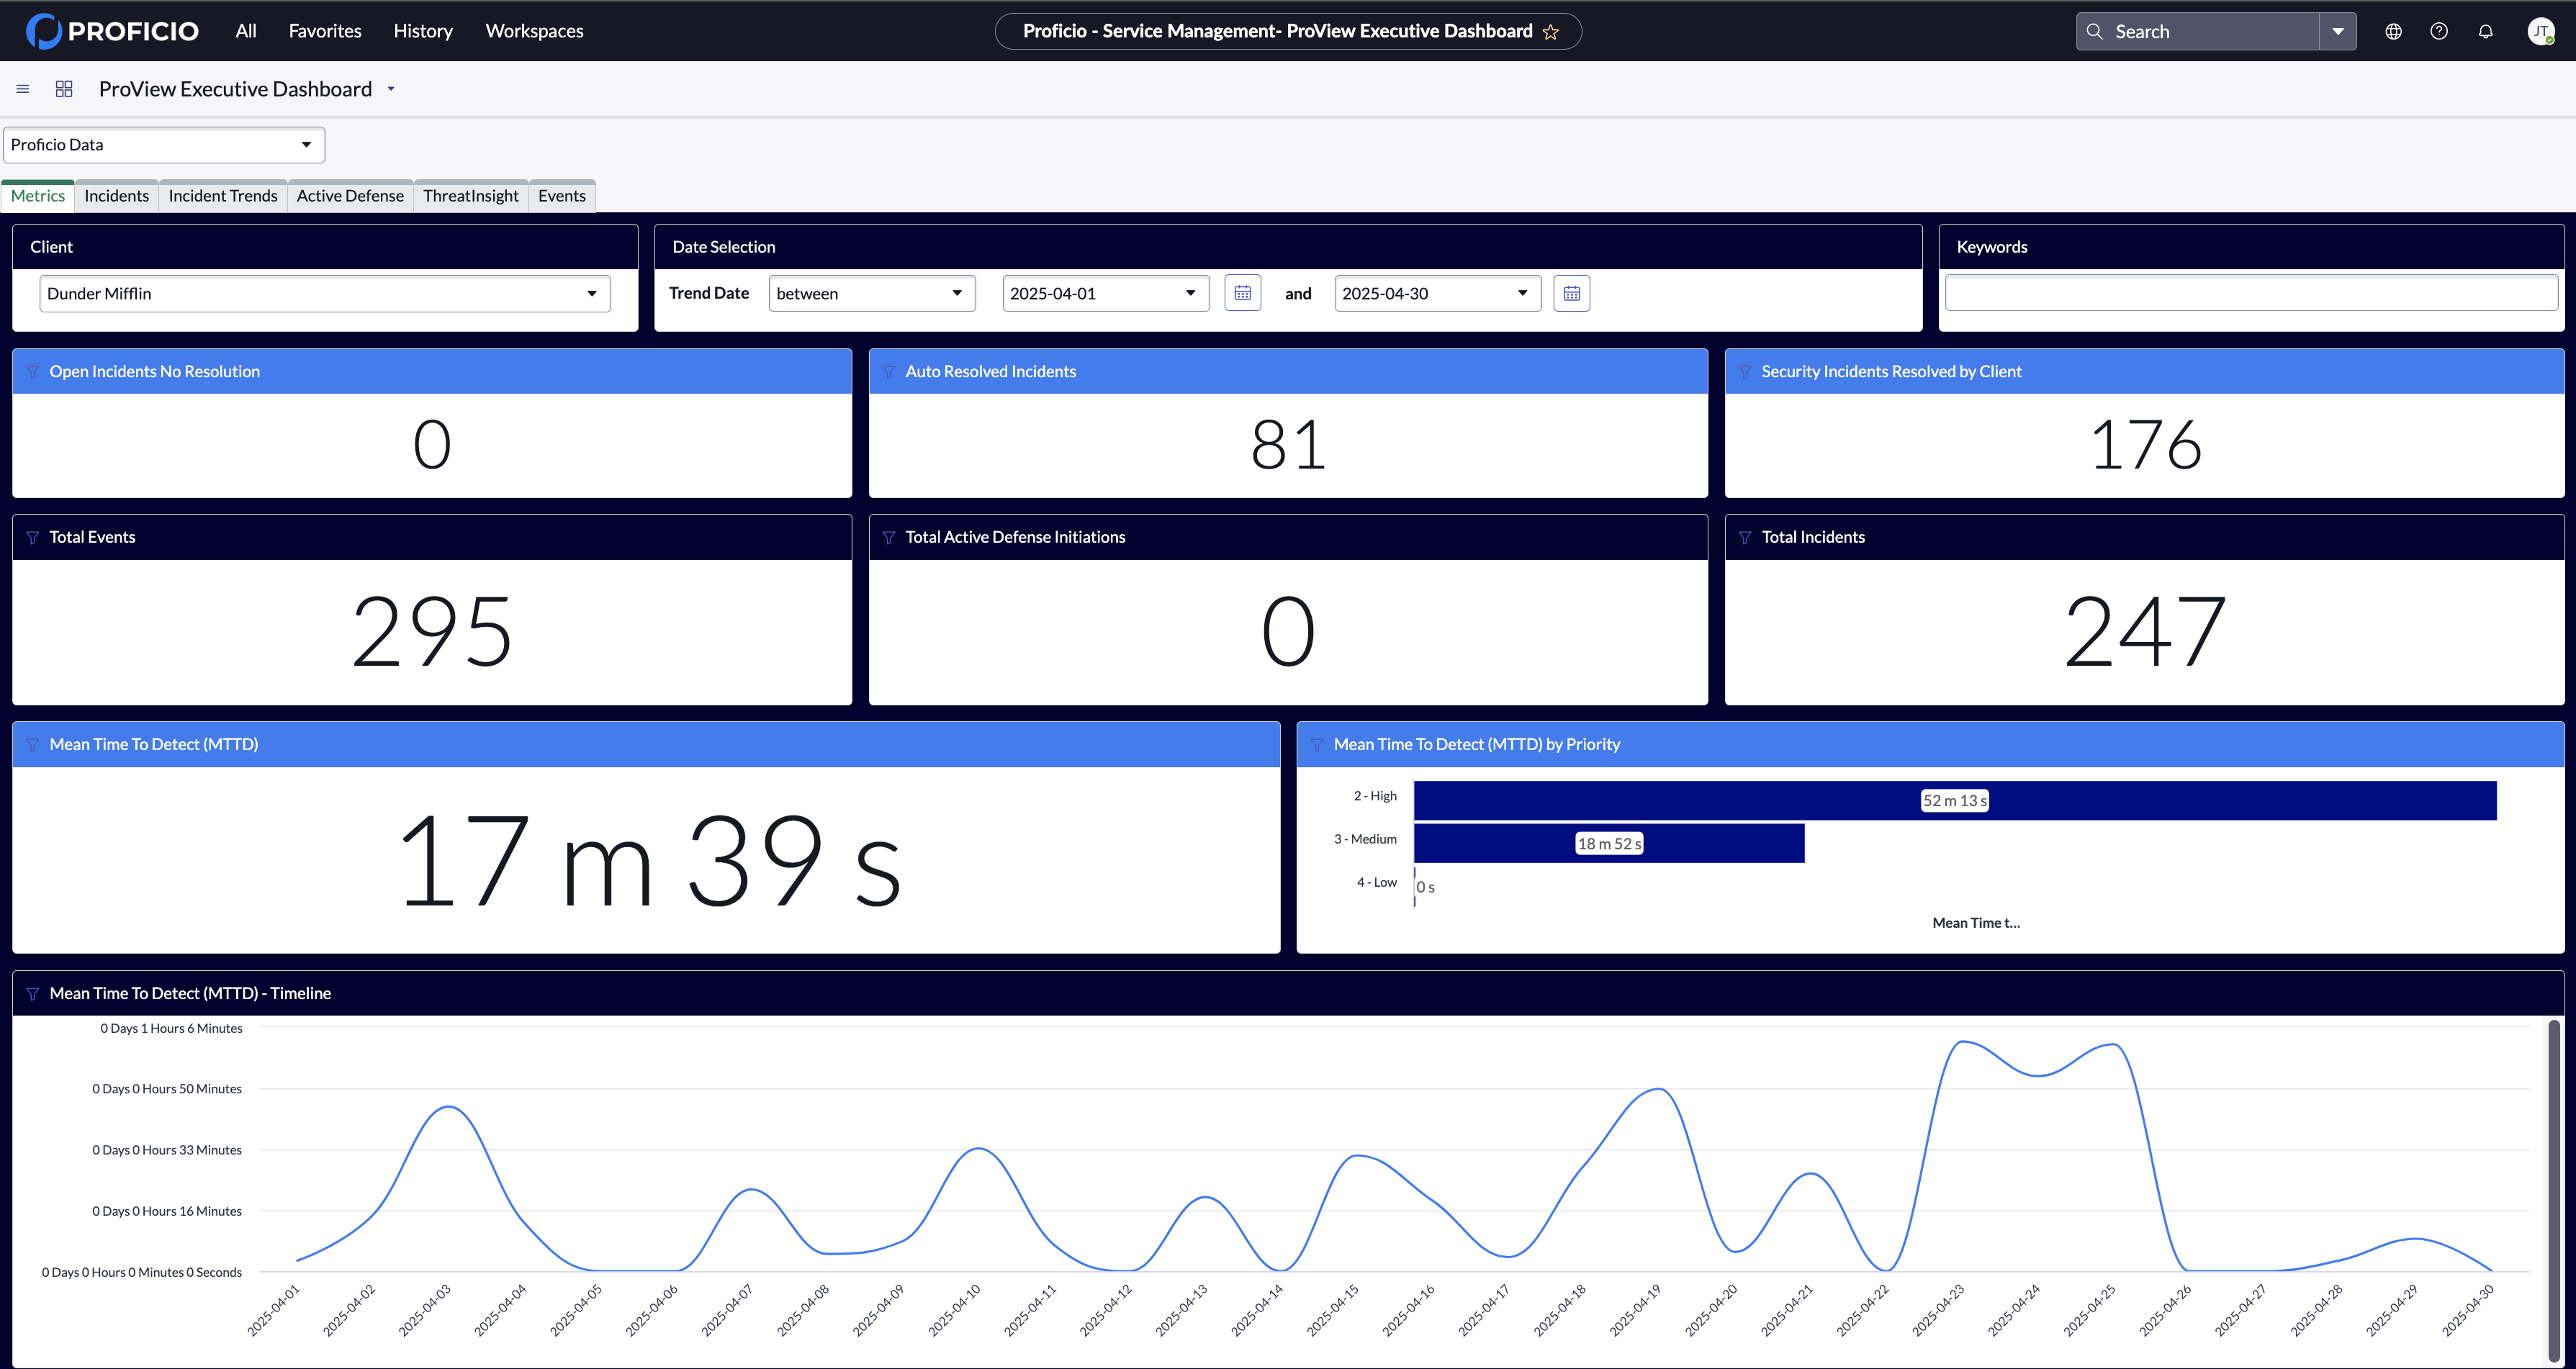Screen dimensions: 2576x1369
Task: Expand the Client dropdown showing Dunder Mifflin
Action: 325,294
